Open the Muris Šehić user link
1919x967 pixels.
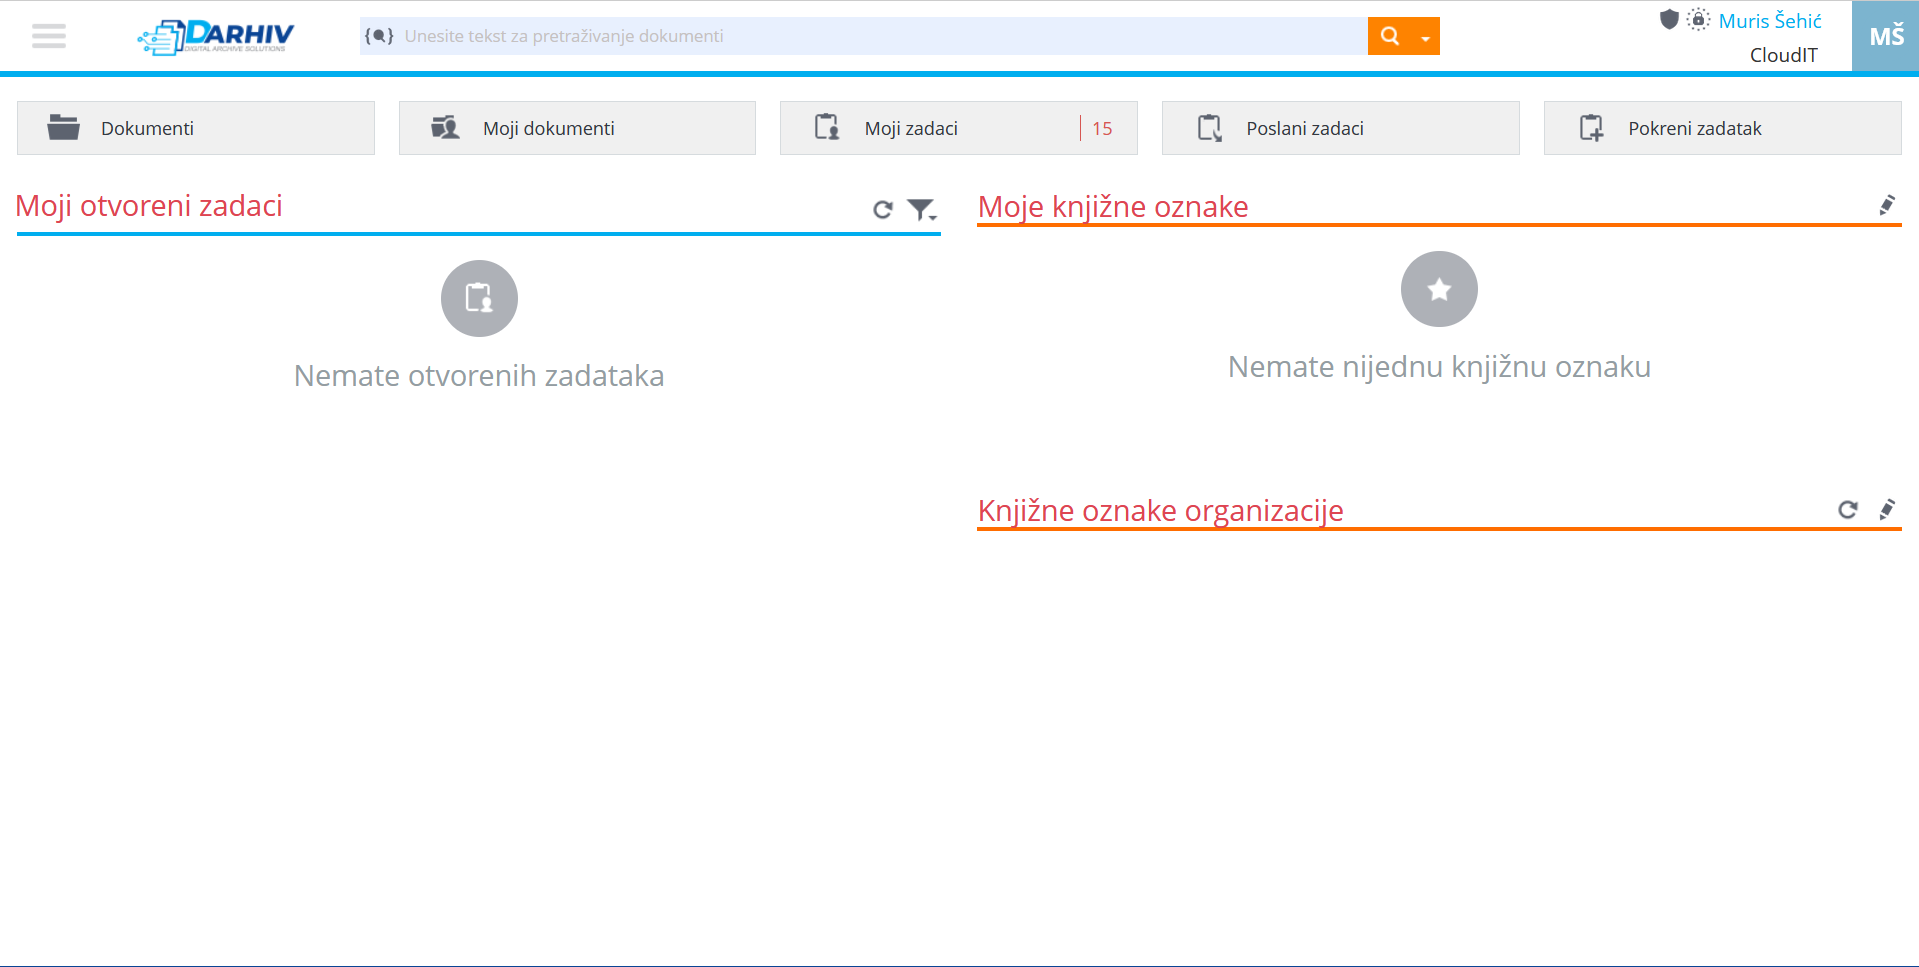[x=1770, y=21]
